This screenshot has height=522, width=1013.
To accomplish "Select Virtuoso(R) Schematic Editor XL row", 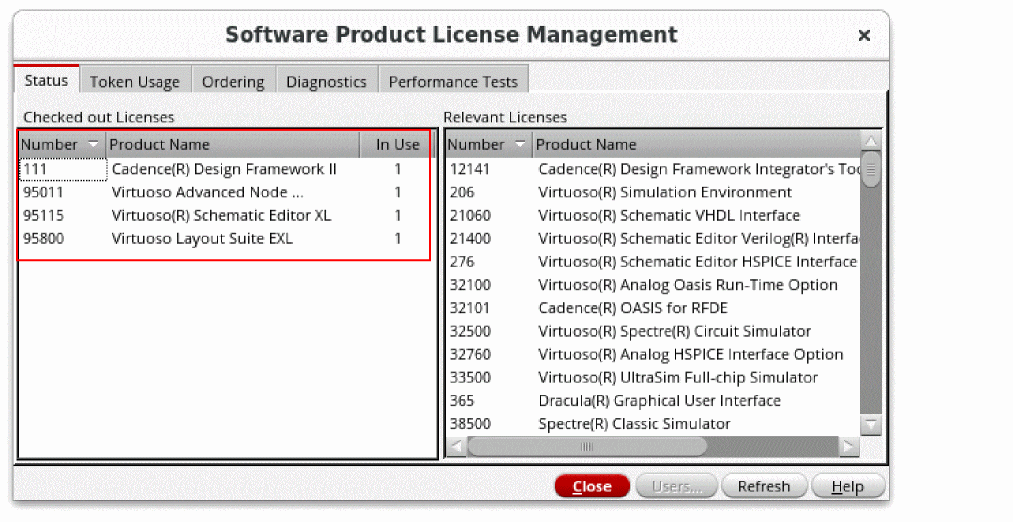I will coord(221,216).
